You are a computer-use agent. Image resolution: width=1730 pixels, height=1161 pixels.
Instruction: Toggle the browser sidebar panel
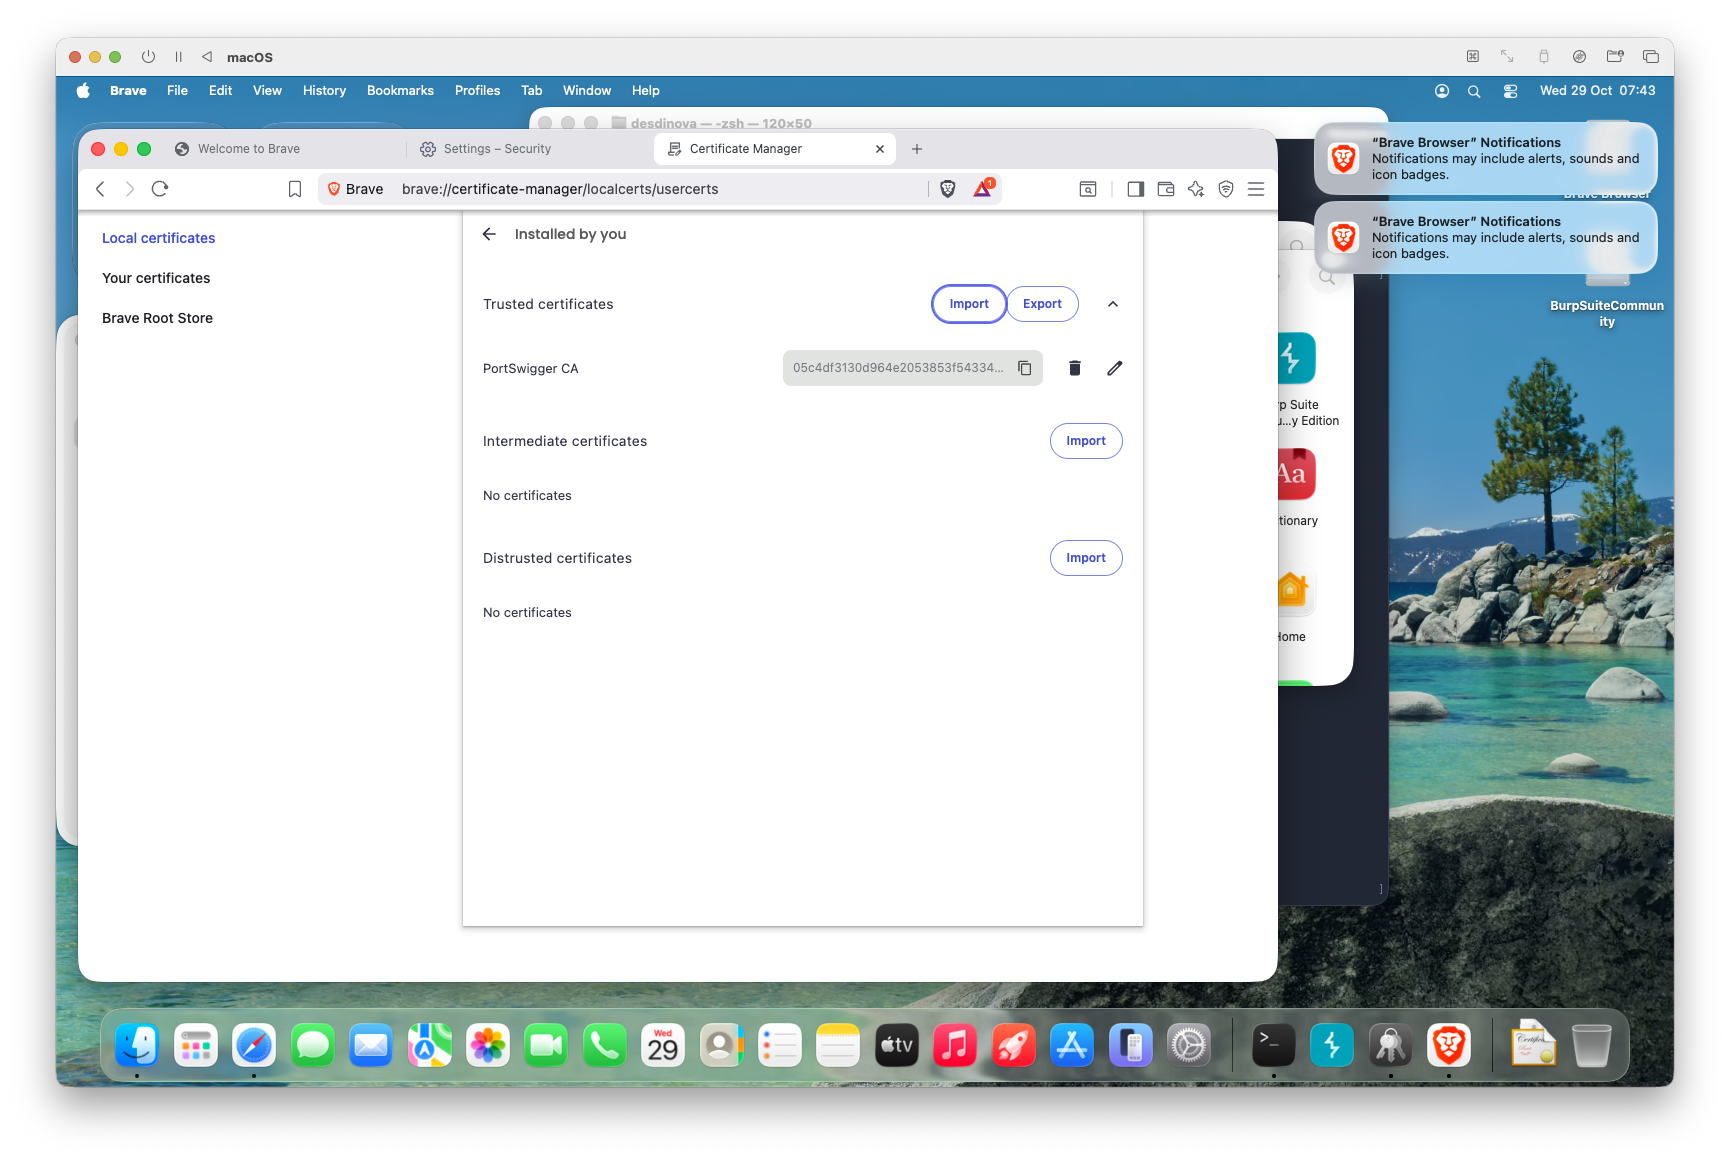pyautogui.click(x=1135, y=189)
